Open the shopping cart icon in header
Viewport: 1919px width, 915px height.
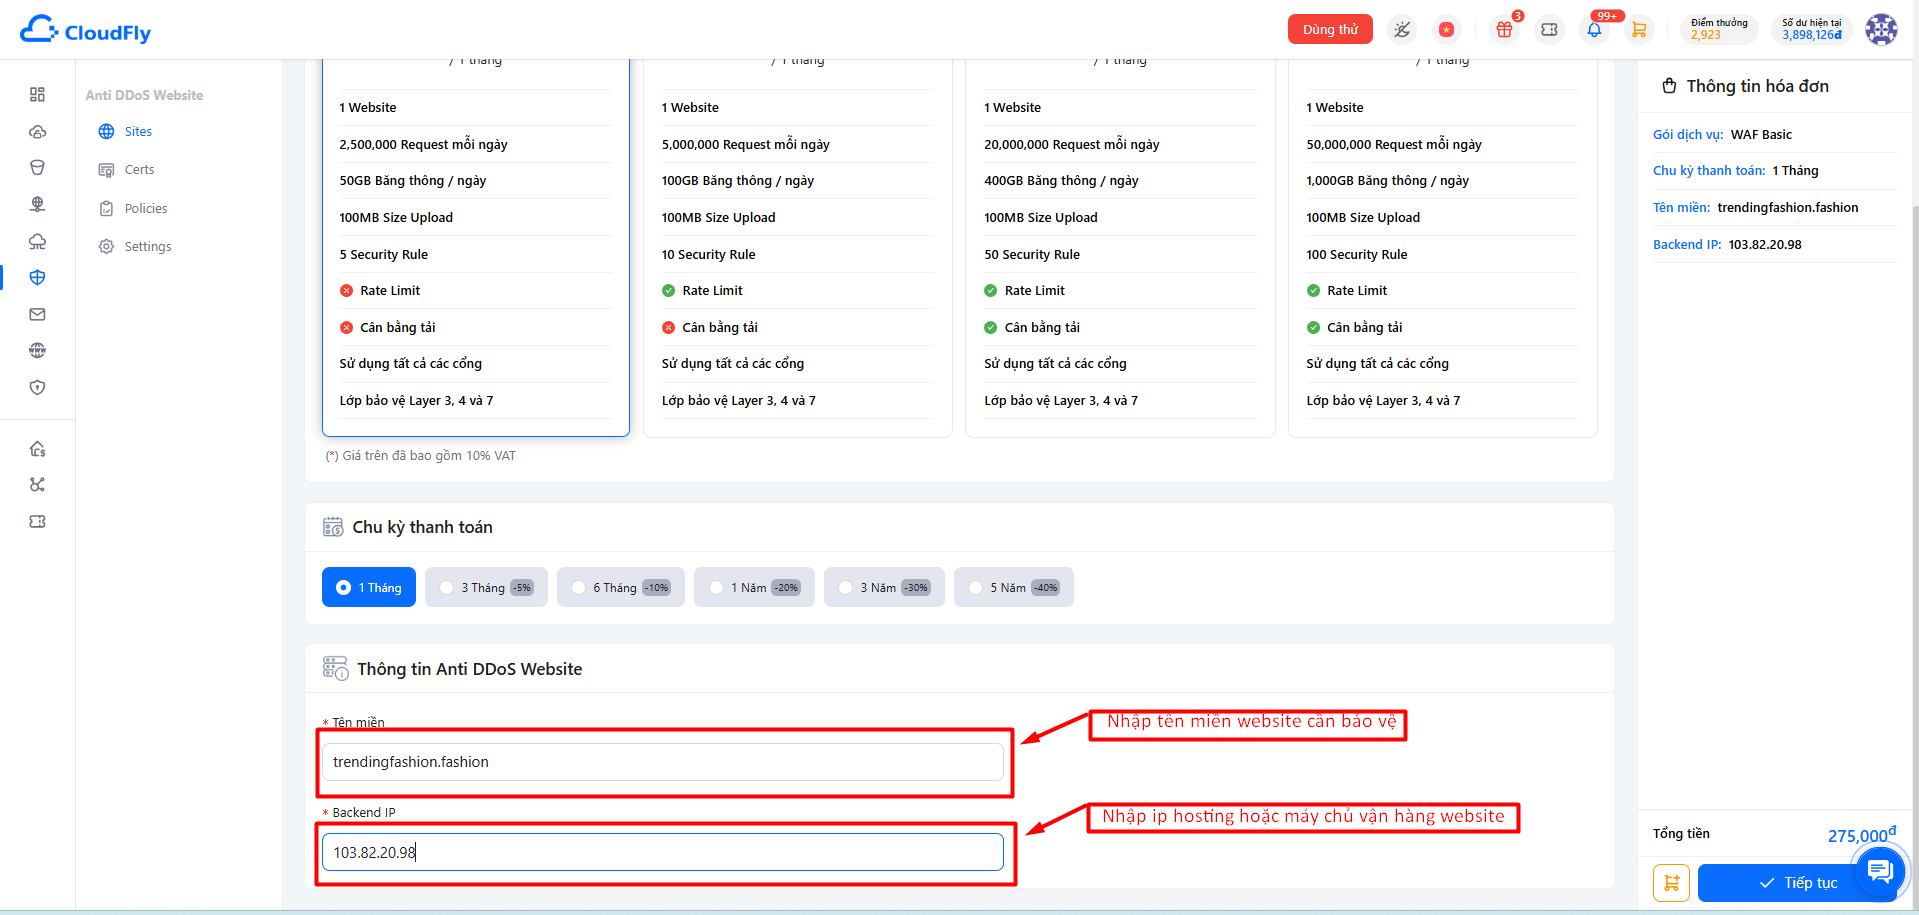(1638, 30)
